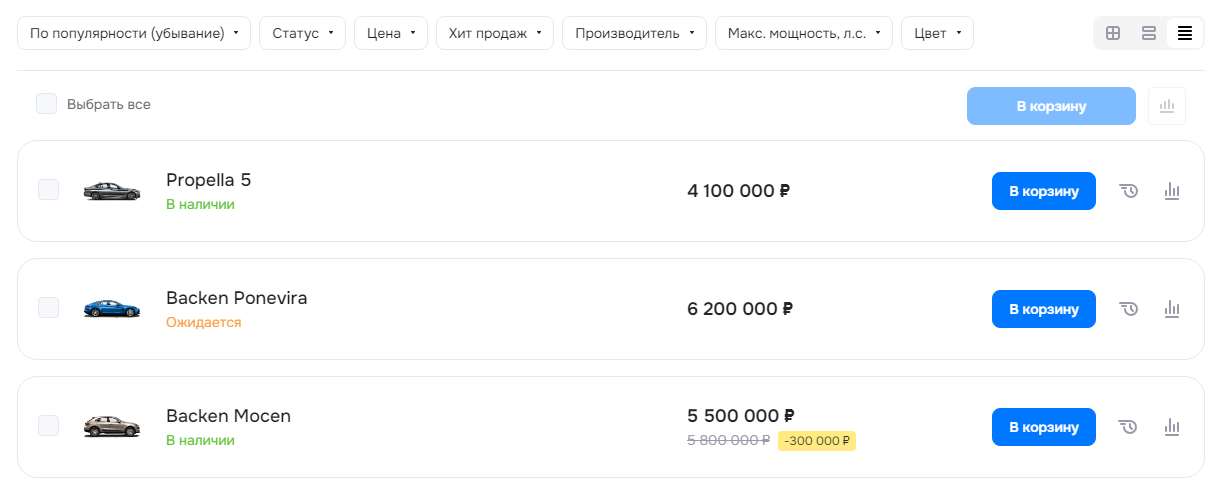Add Propella 5 to comparison chart

pyautogui.click(x=1173, y=191)
